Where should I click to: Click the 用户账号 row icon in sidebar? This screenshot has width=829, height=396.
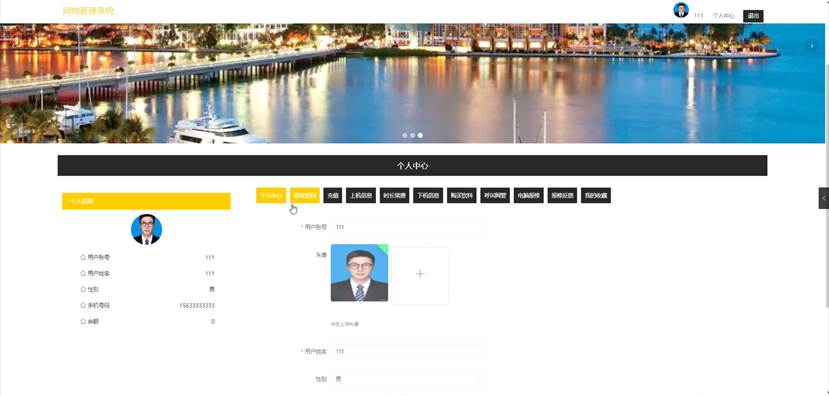[83, 257]
